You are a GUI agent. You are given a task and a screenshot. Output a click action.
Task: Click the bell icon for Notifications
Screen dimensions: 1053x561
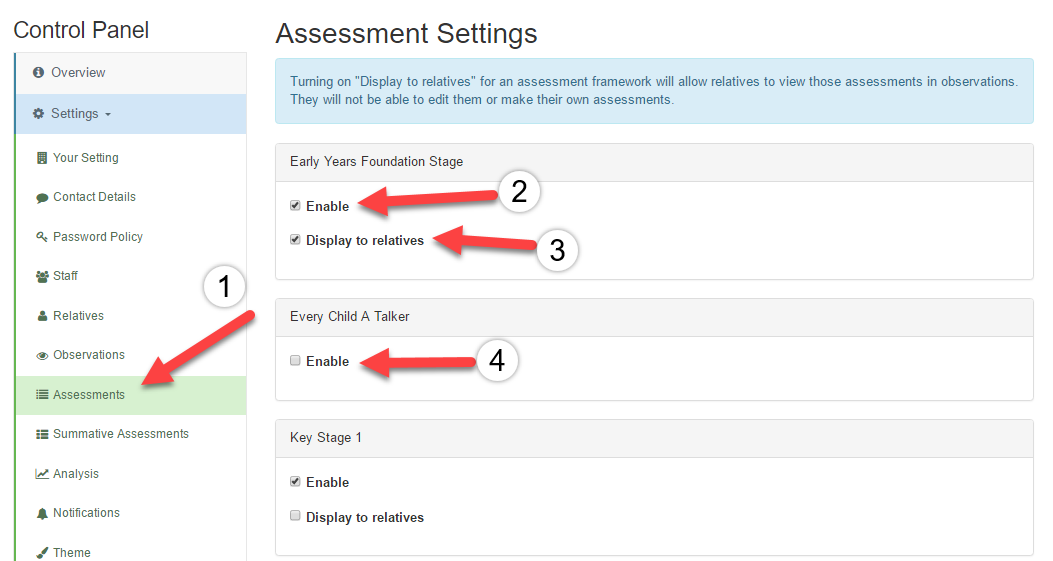coord(42,513)
